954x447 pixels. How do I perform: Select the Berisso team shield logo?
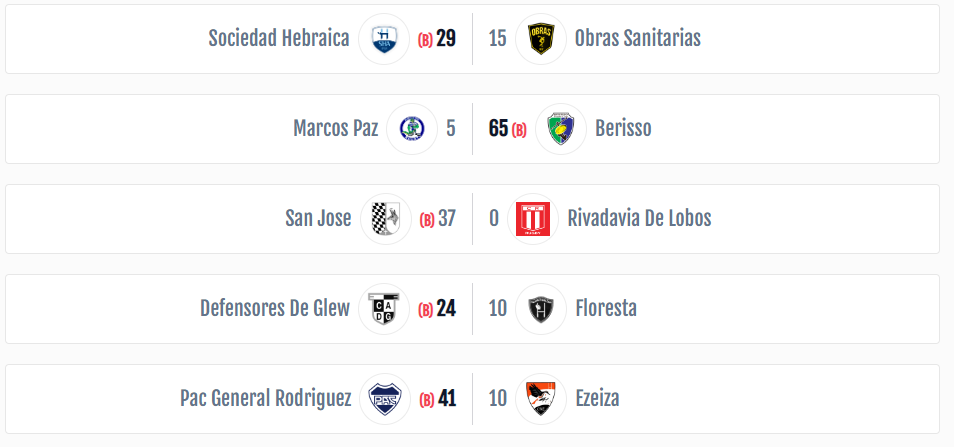pos(561,129)
